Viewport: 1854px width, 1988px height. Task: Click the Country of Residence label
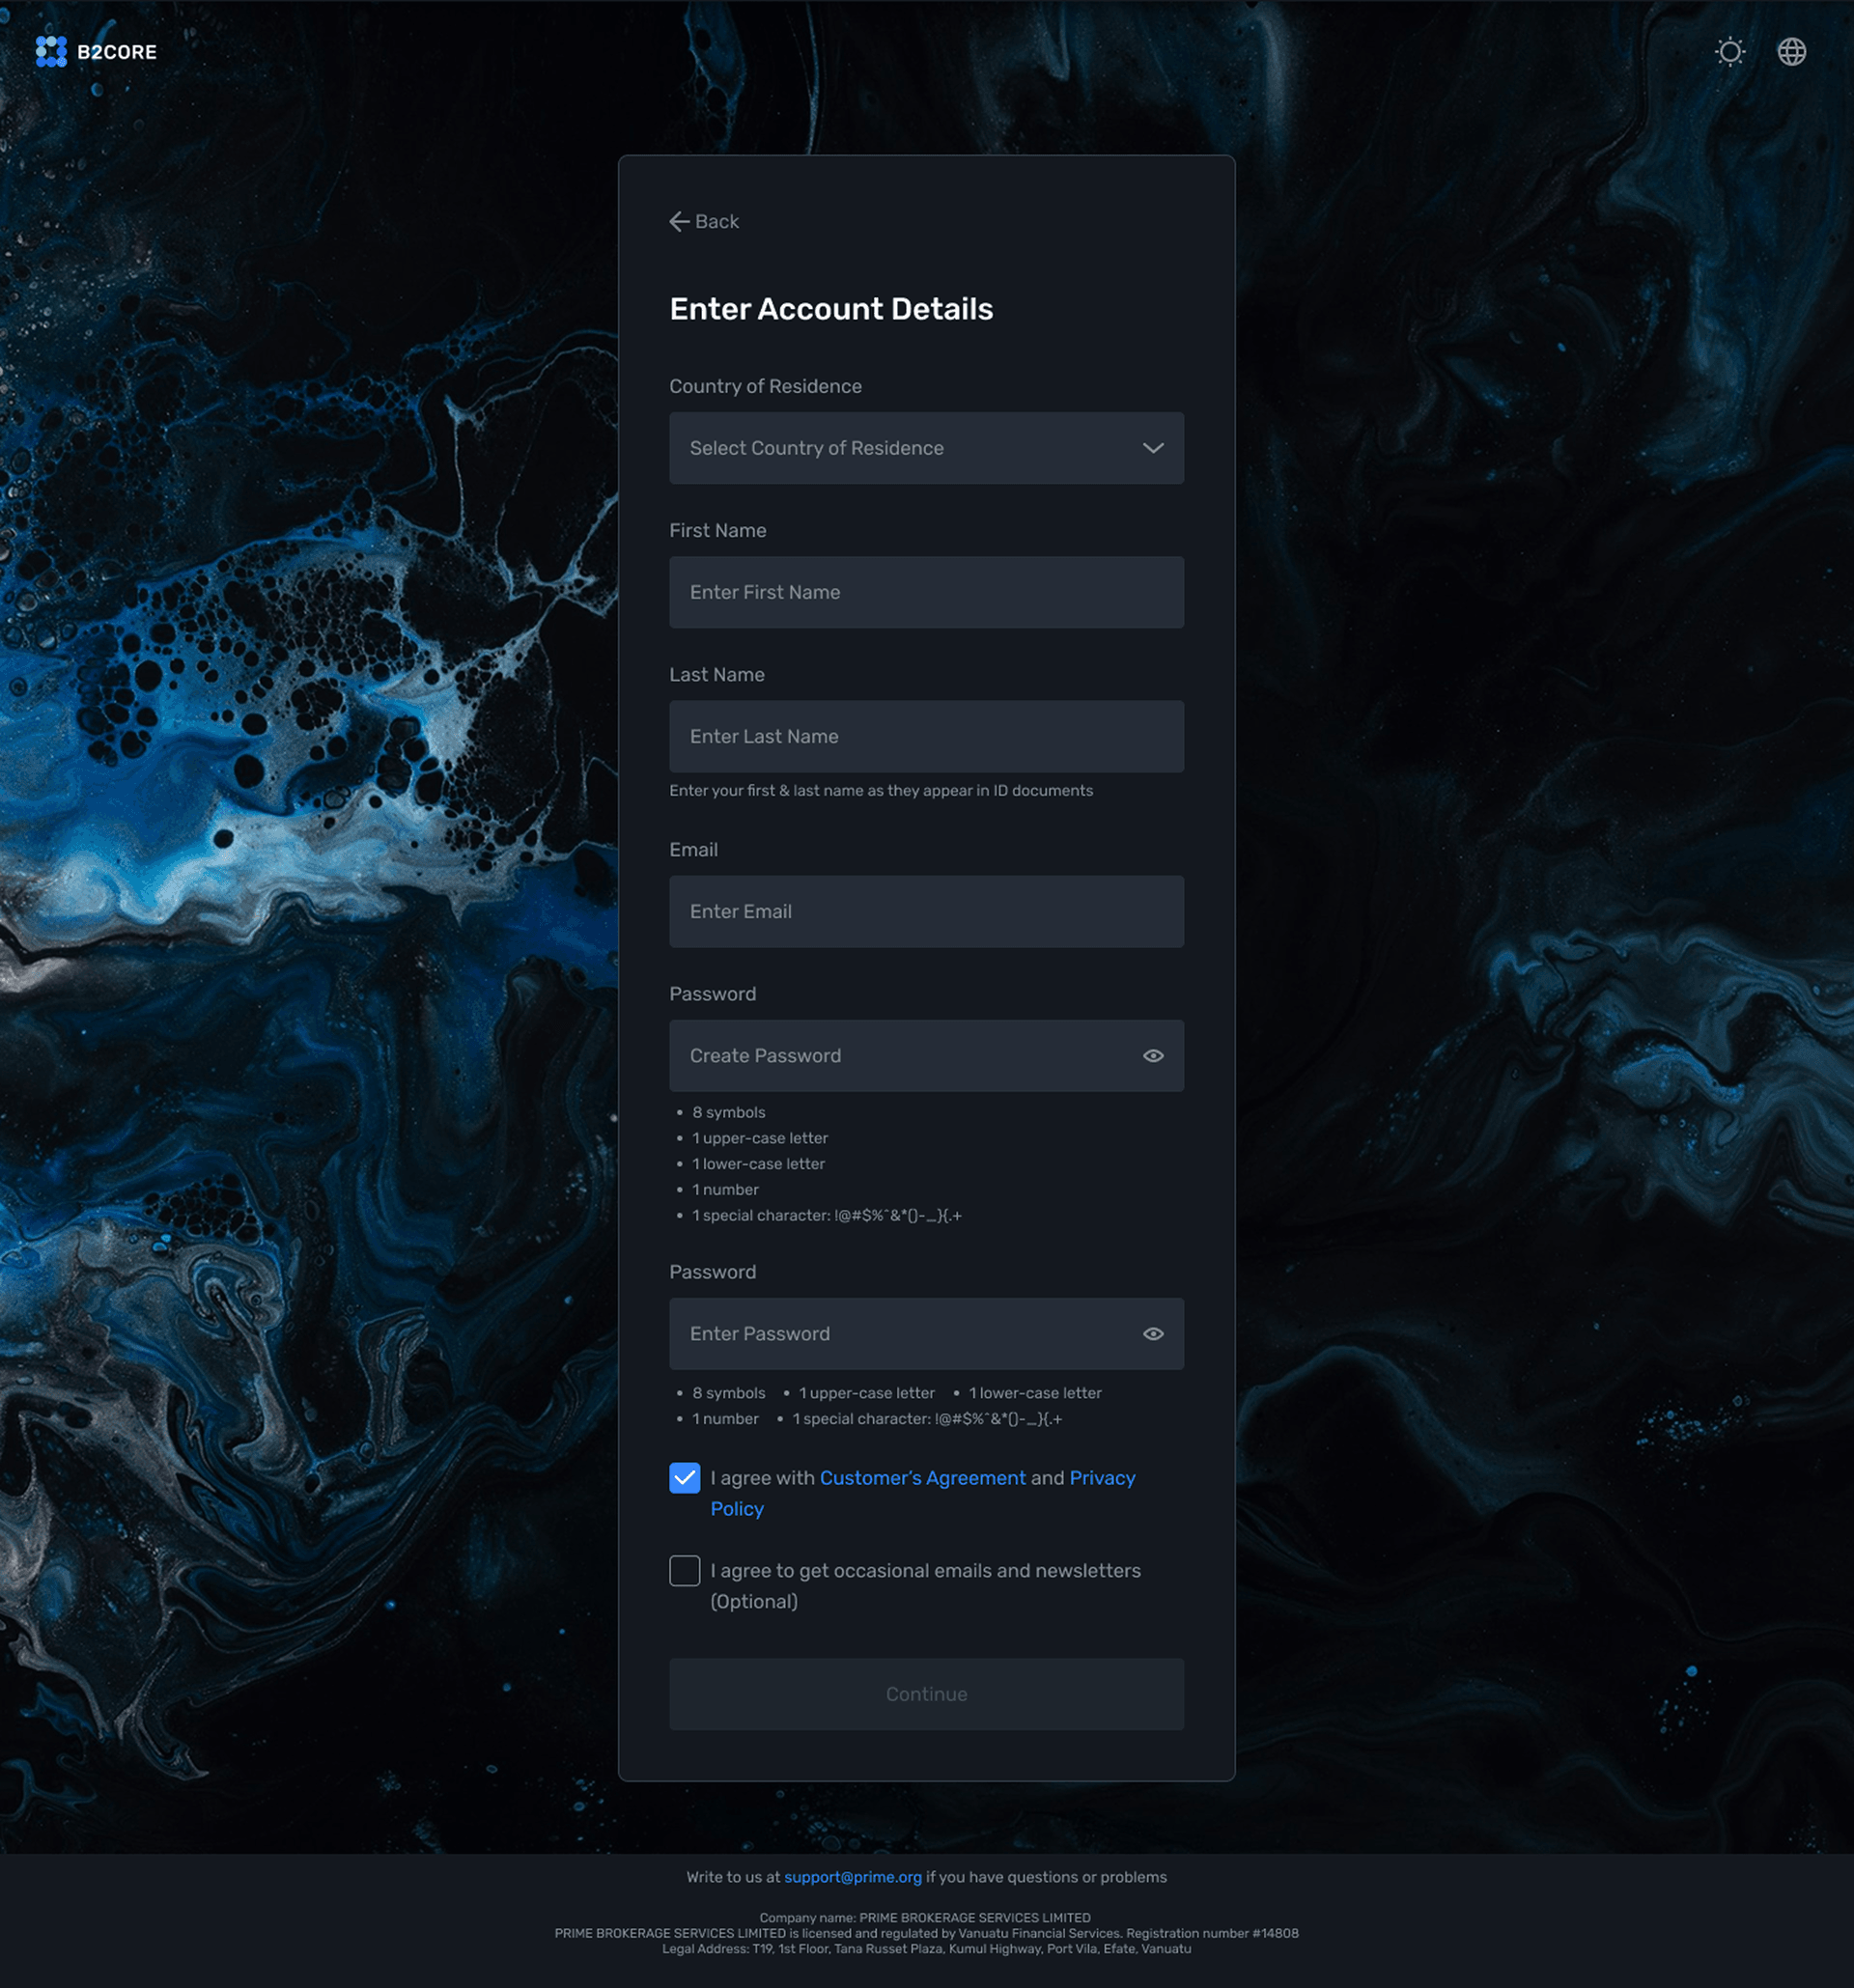tap(765, 386)
